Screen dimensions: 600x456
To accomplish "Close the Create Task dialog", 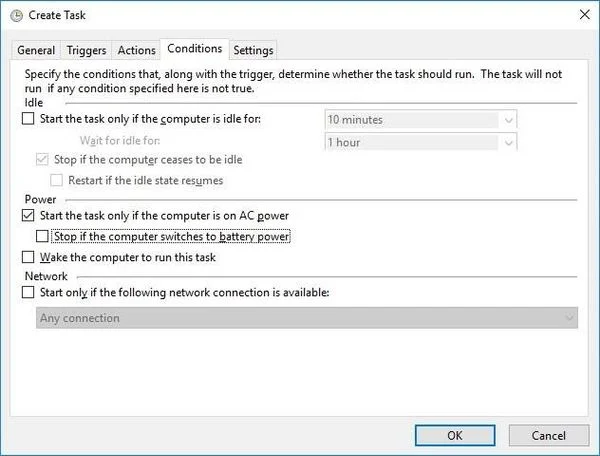I will 582,15.
